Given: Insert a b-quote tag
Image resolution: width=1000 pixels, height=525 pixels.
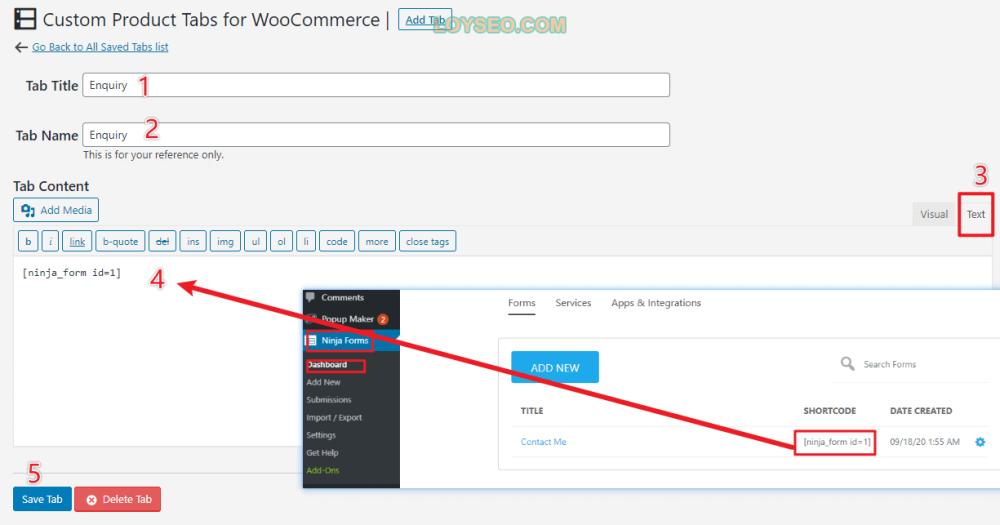Looking at the screenshot, I should (120, 241).
